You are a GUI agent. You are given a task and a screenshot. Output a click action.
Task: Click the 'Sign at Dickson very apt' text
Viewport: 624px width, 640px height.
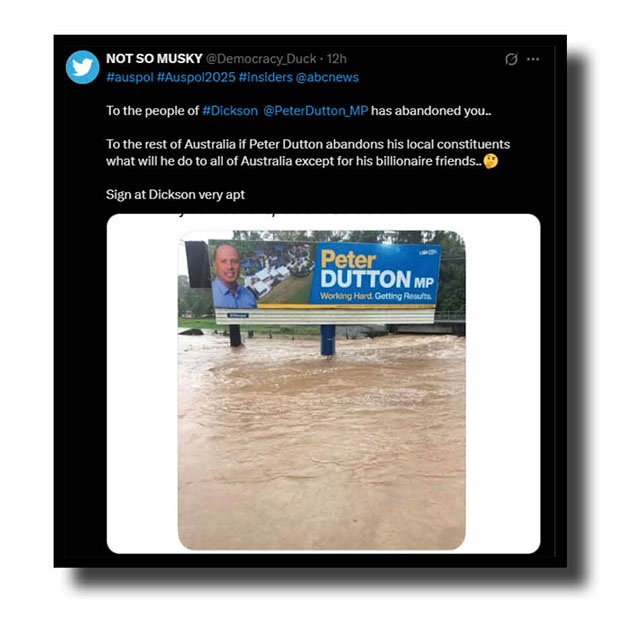pyautogui.click(x=175, y=195)
